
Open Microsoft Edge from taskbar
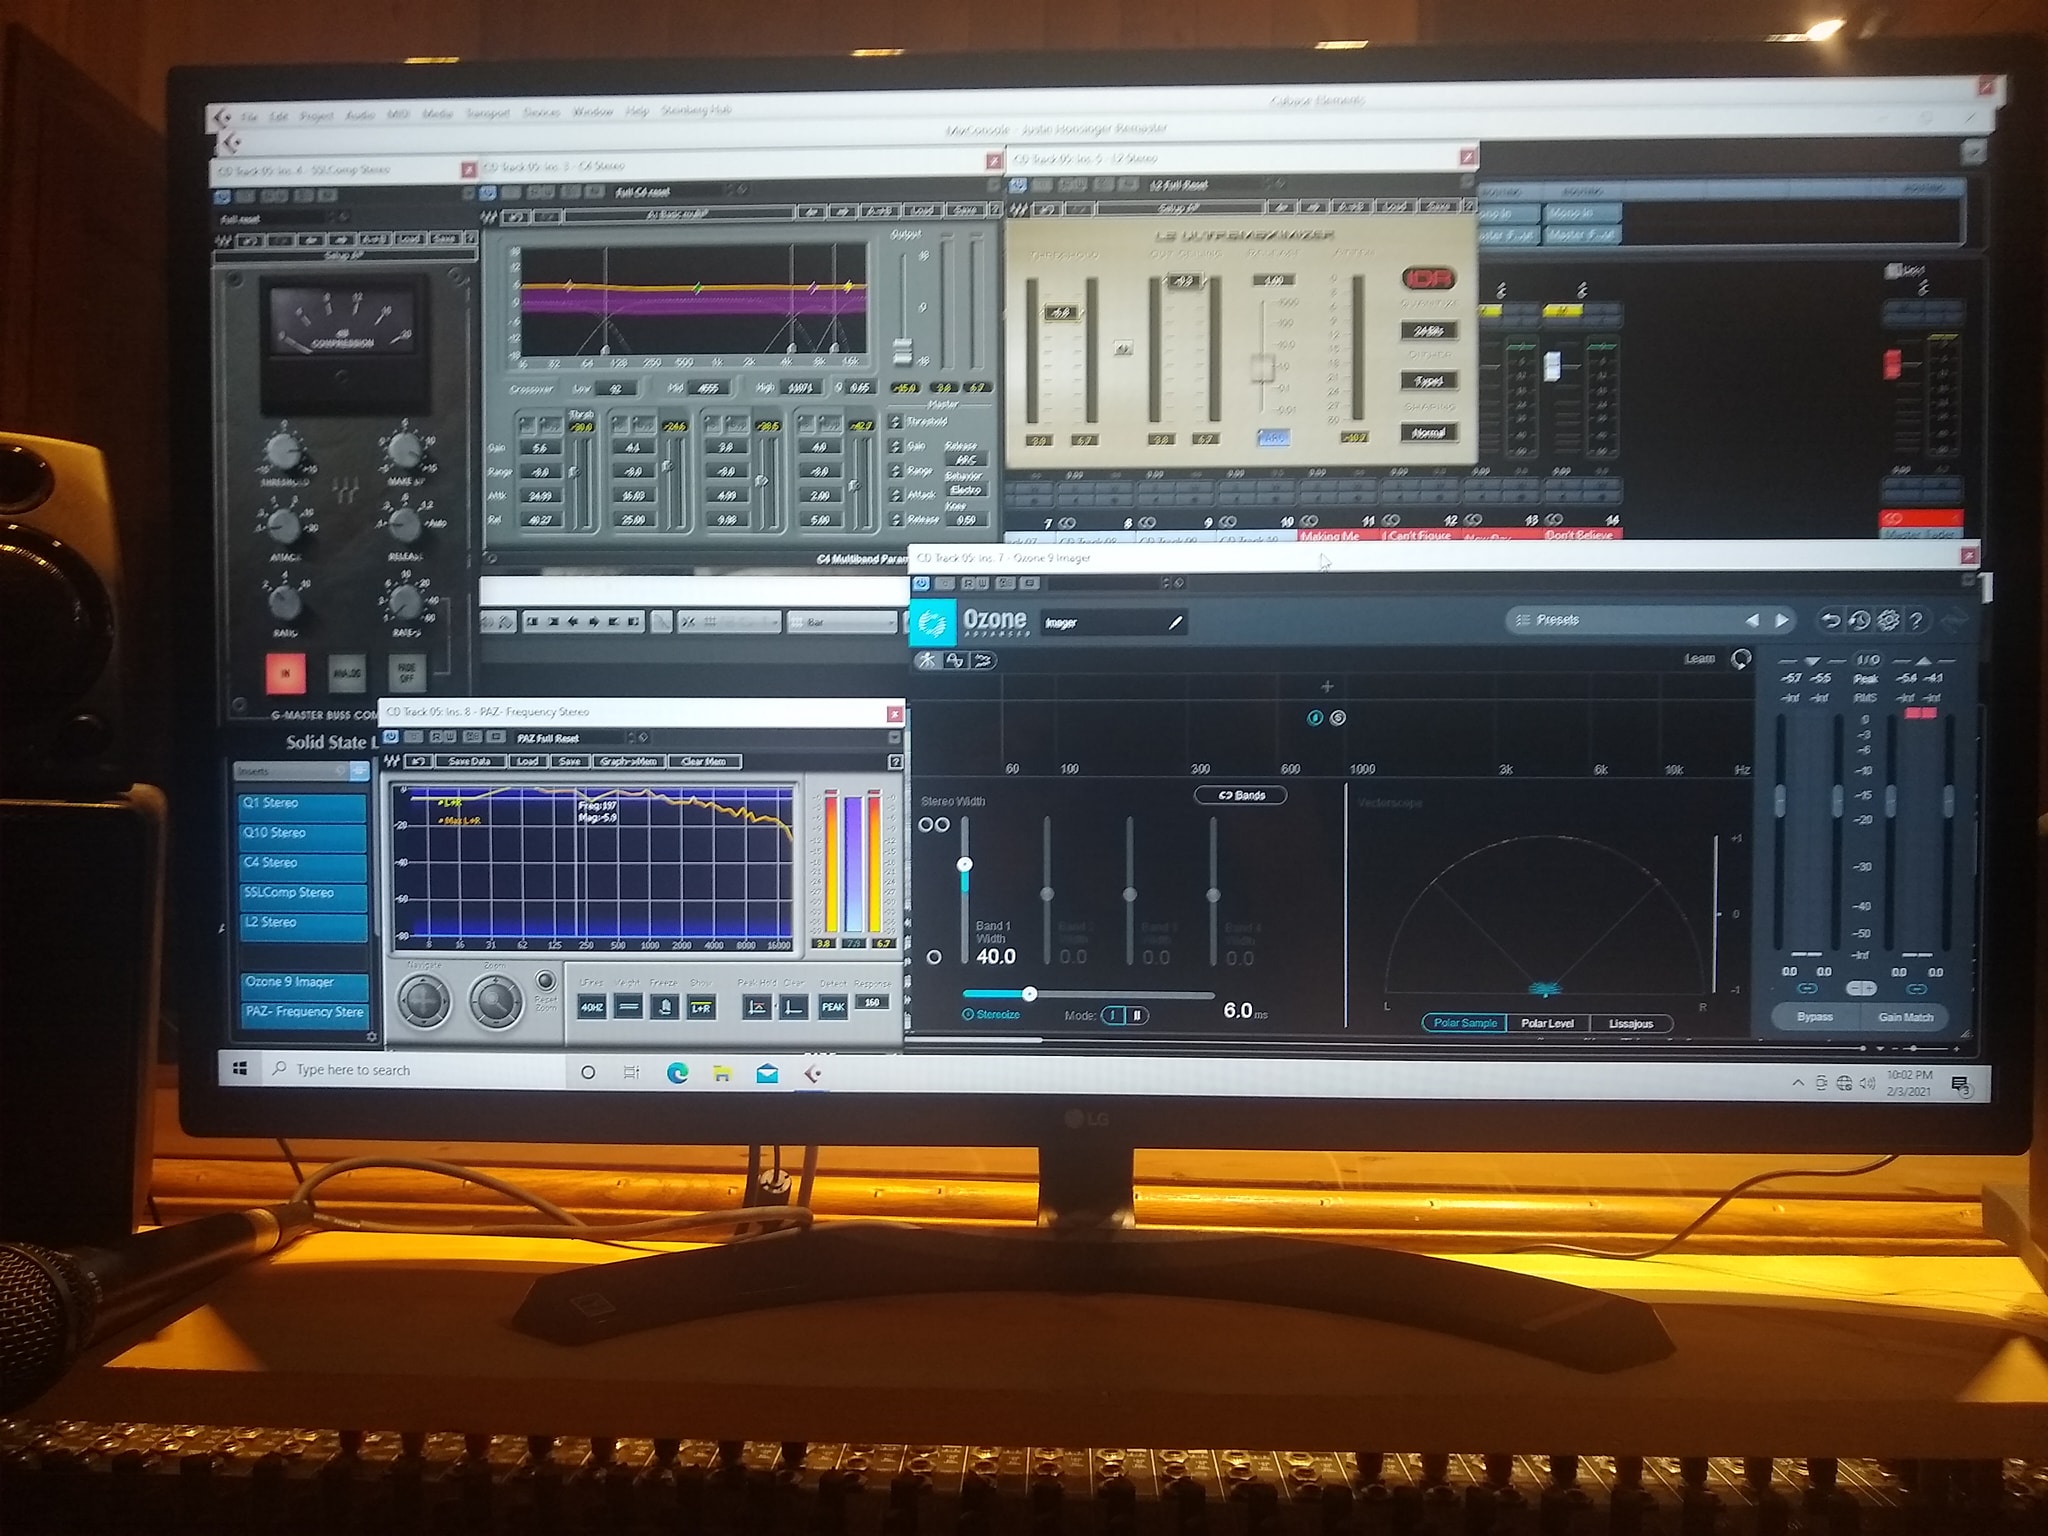(677, 1073)
